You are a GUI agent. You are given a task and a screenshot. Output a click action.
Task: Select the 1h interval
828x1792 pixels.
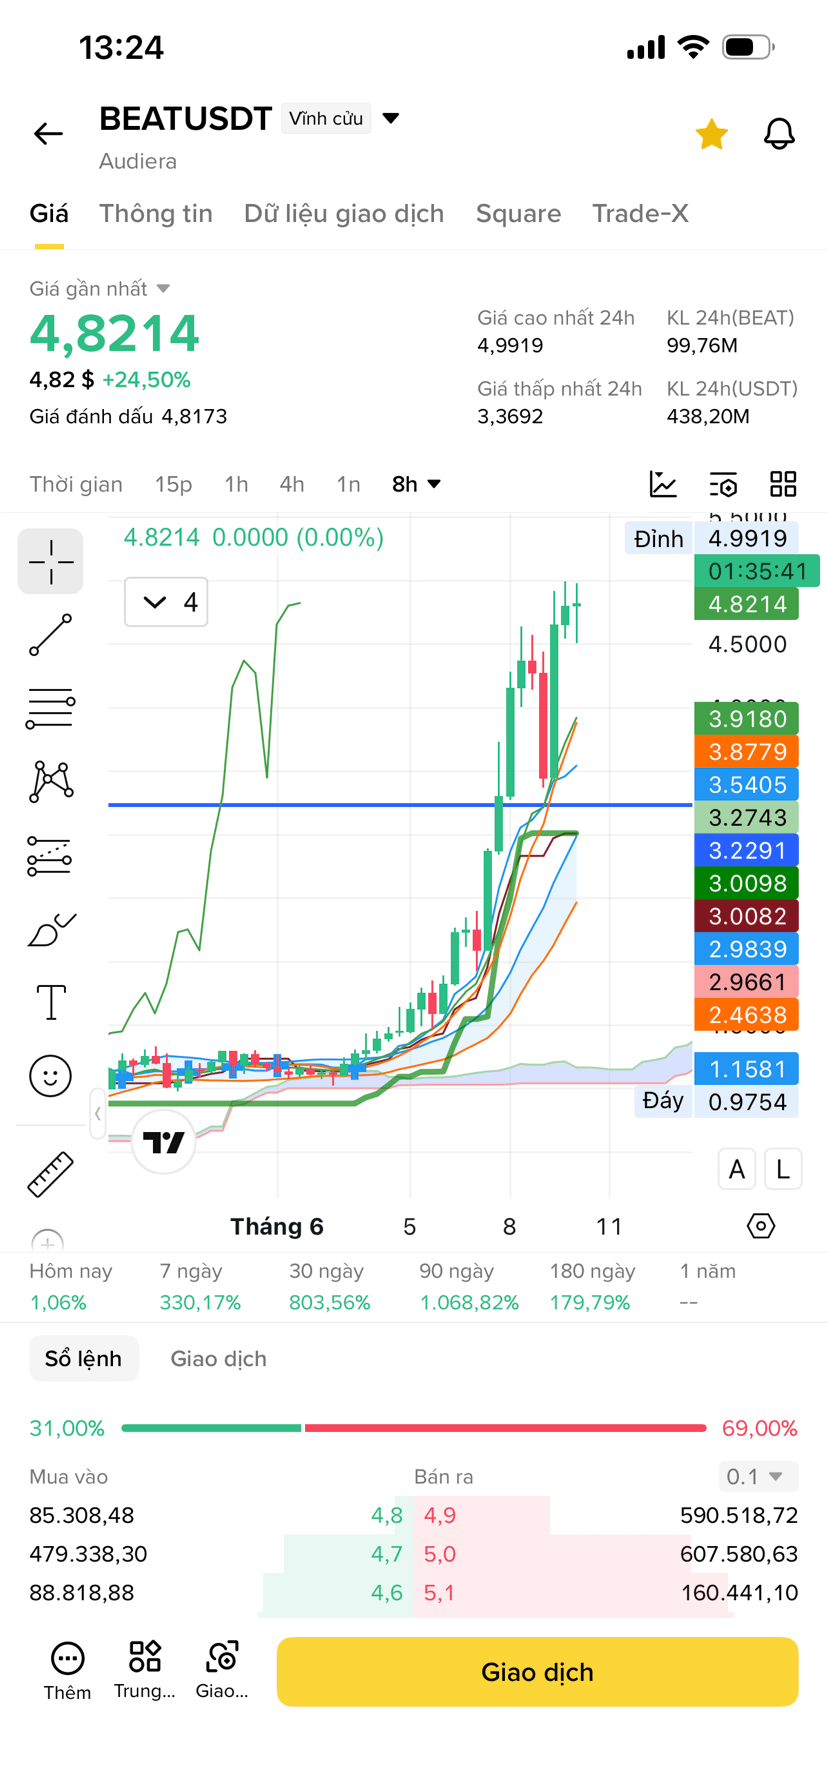[236, 484]
